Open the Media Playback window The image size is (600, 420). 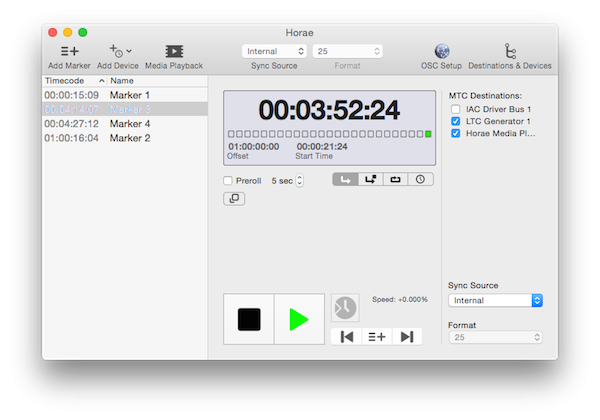coord(174,51)
